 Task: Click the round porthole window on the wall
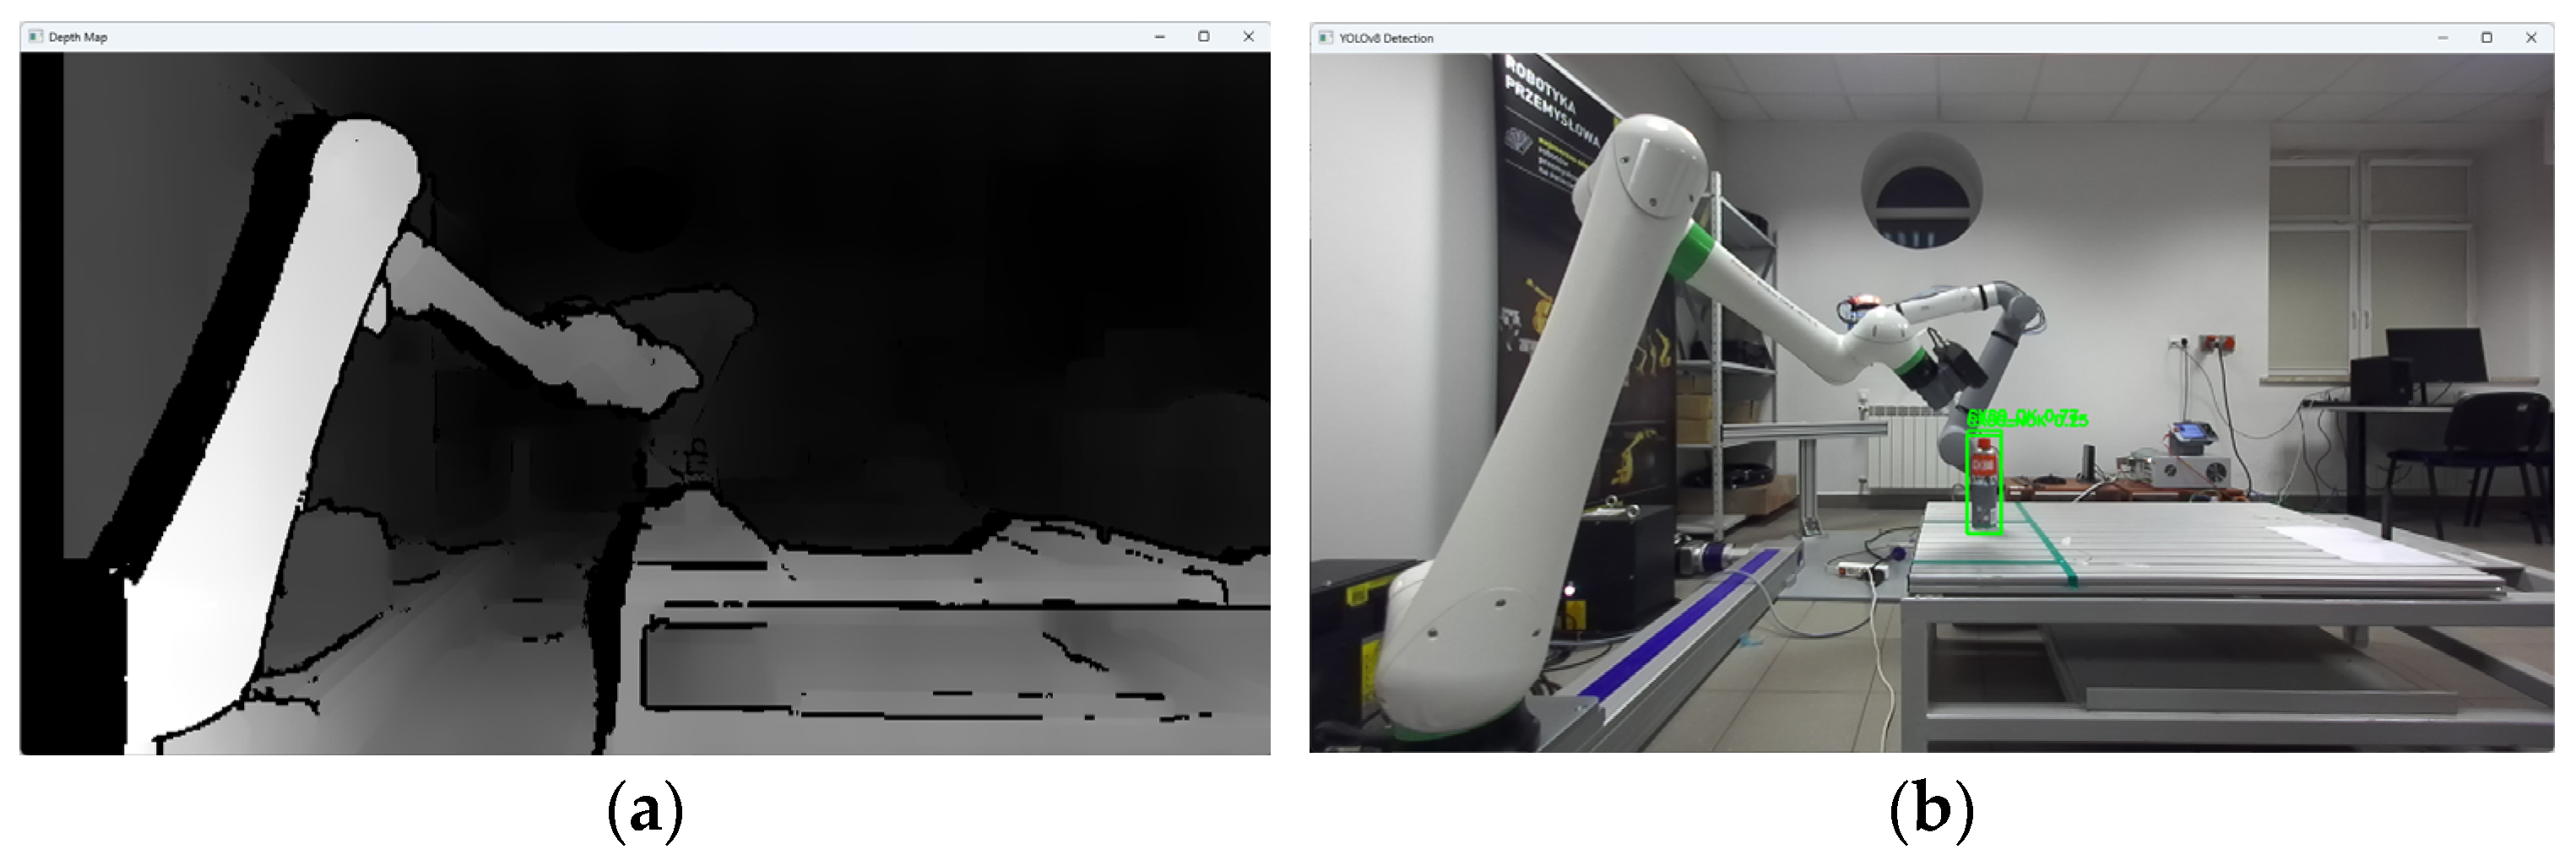[1922, 190]
